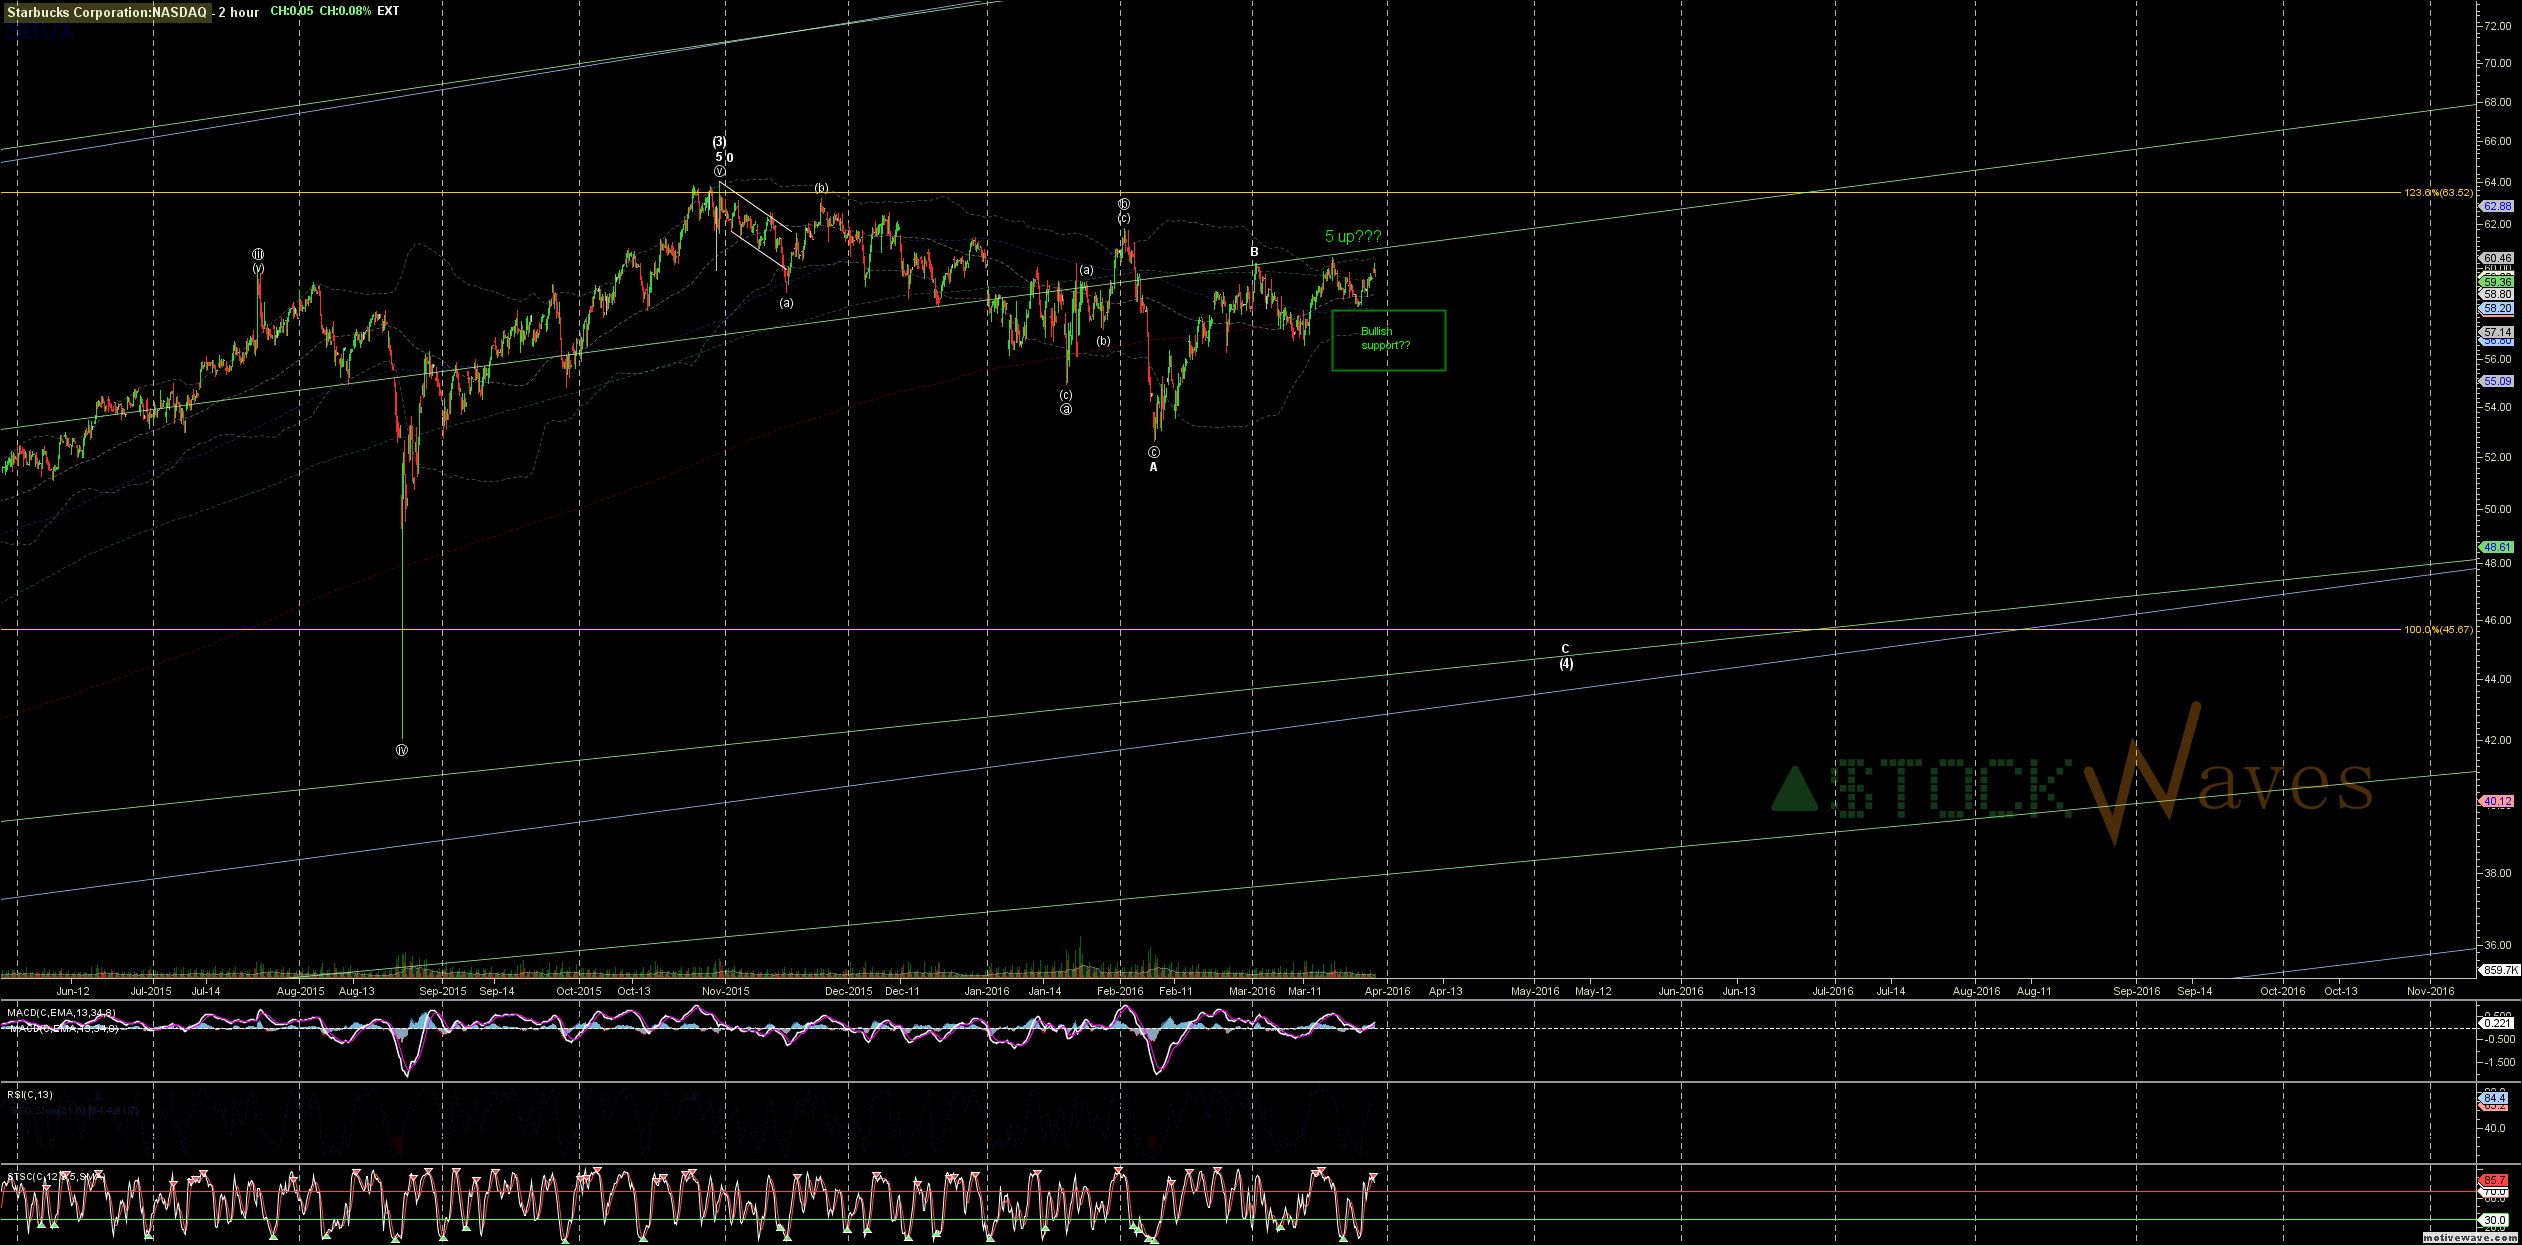The width and height of the screenshot is (2522, 1245).
Task: Select the Mar-11 date on time axis
Action: point(1305,991)
